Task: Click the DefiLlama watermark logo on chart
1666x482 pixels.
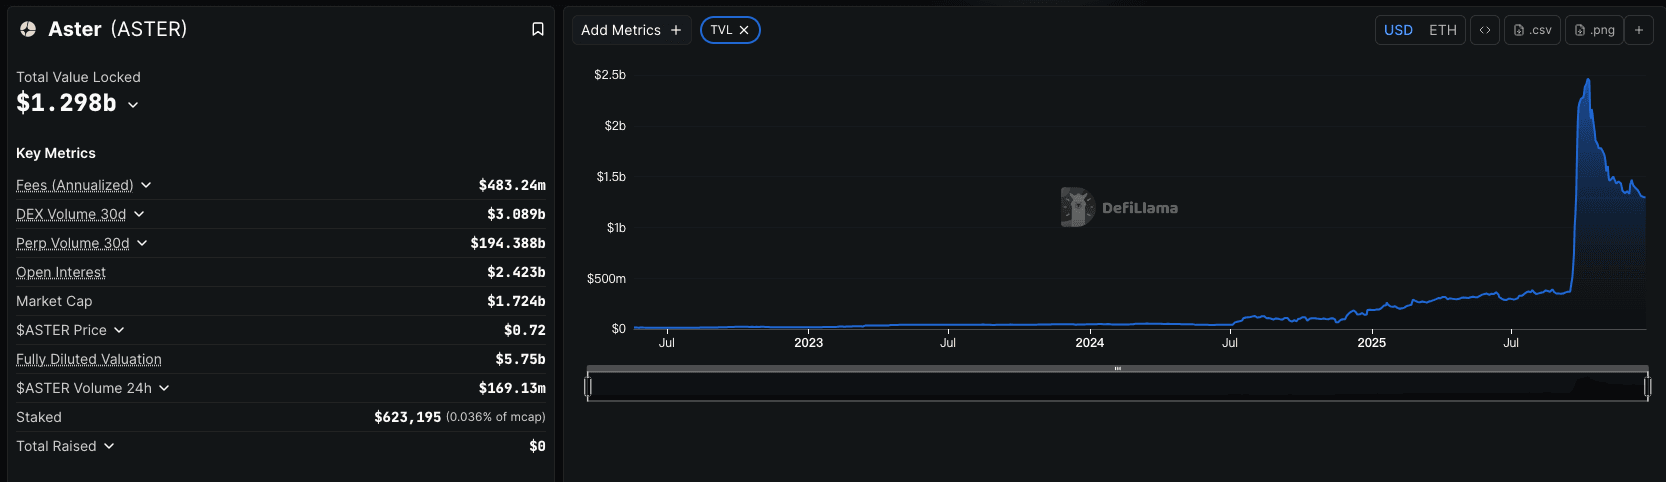Action: 1078,207
